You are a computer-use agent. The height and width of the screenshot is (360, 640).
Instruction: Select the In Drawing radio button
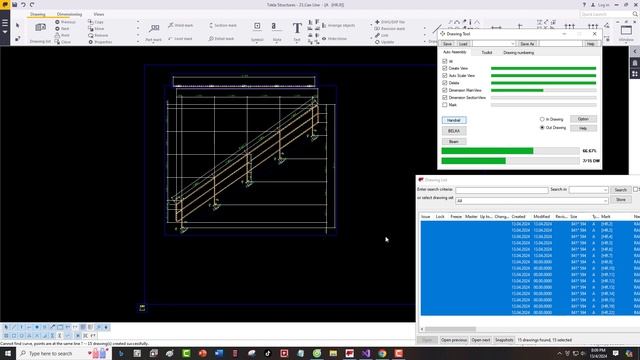542,119
